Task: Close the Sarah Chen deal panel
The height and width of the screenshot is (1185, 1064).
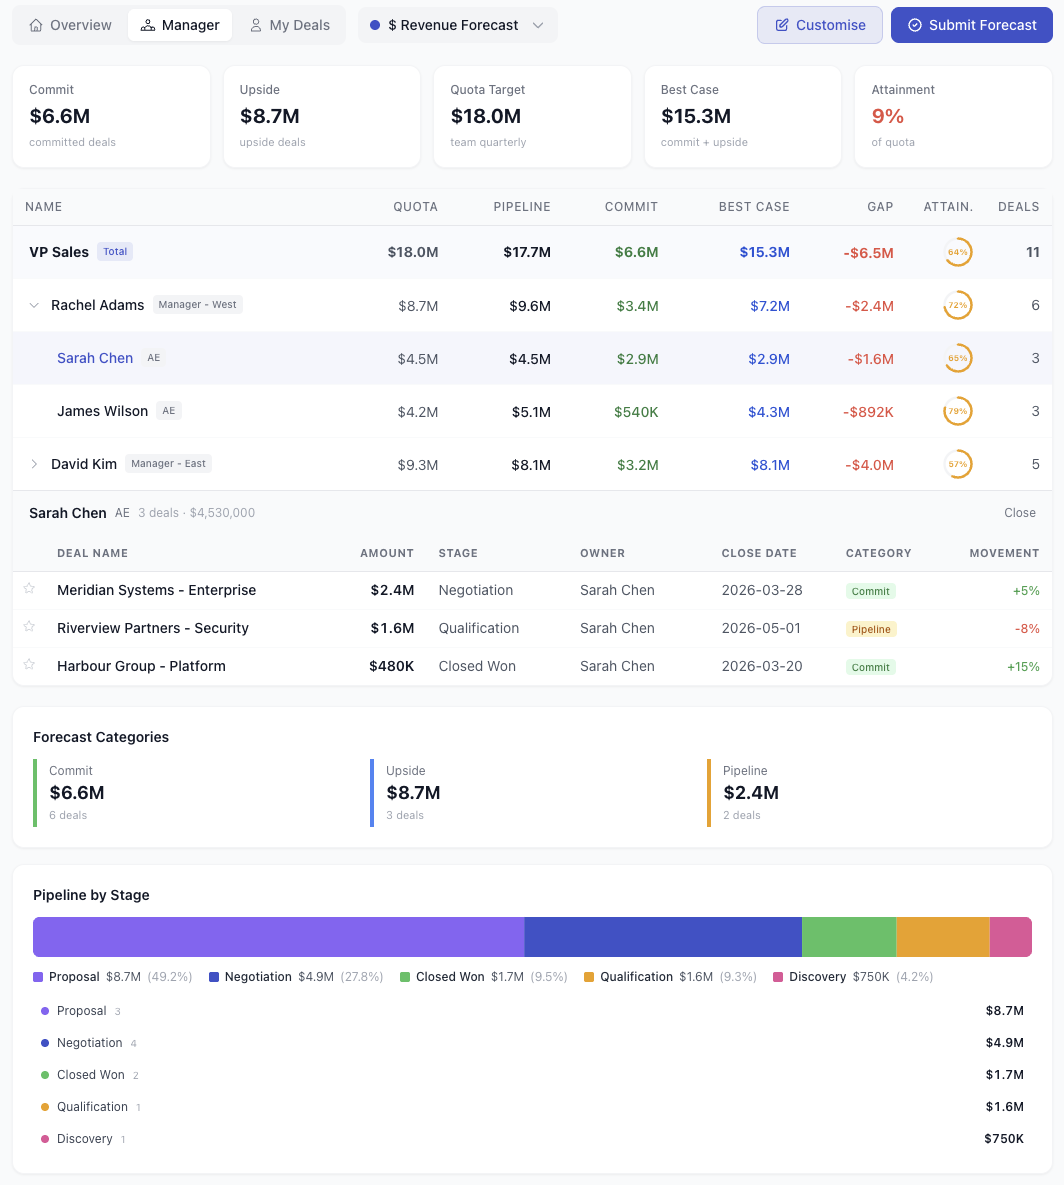Action: pos(1020,512)
